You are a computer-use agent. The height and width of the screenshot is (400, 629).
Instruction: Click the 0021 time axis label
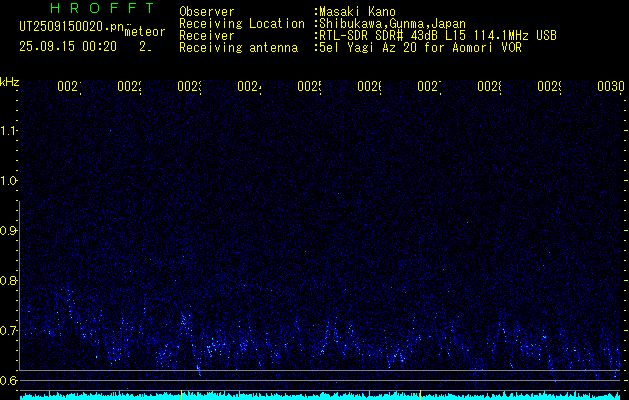tap(69, 86)
